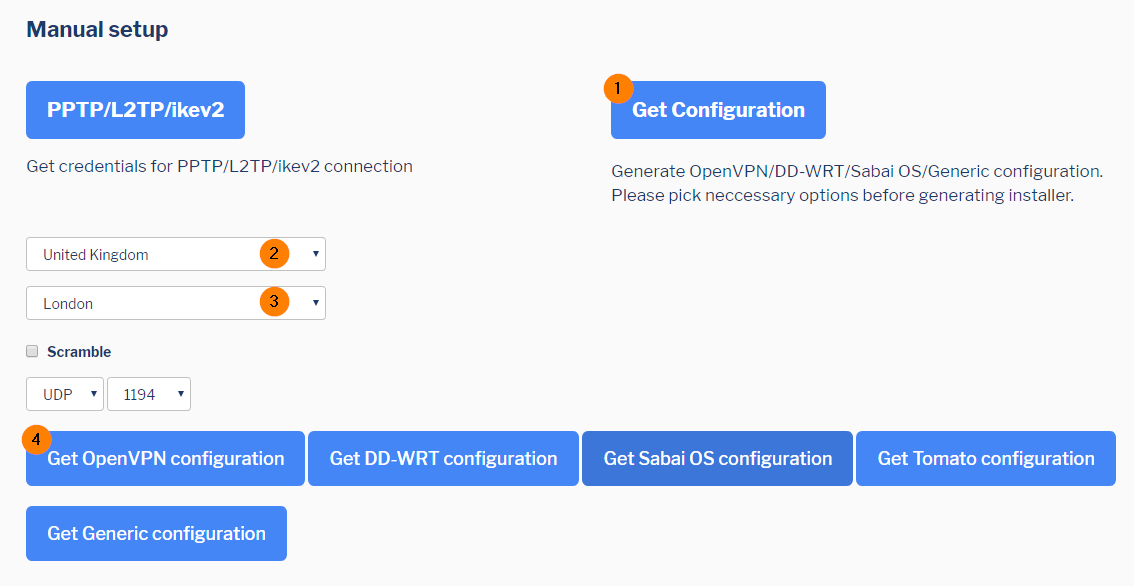The height and width of the screenshot is (586, 1134).
Task: Select Get DD-WRT configuration button
Action: 443,459
